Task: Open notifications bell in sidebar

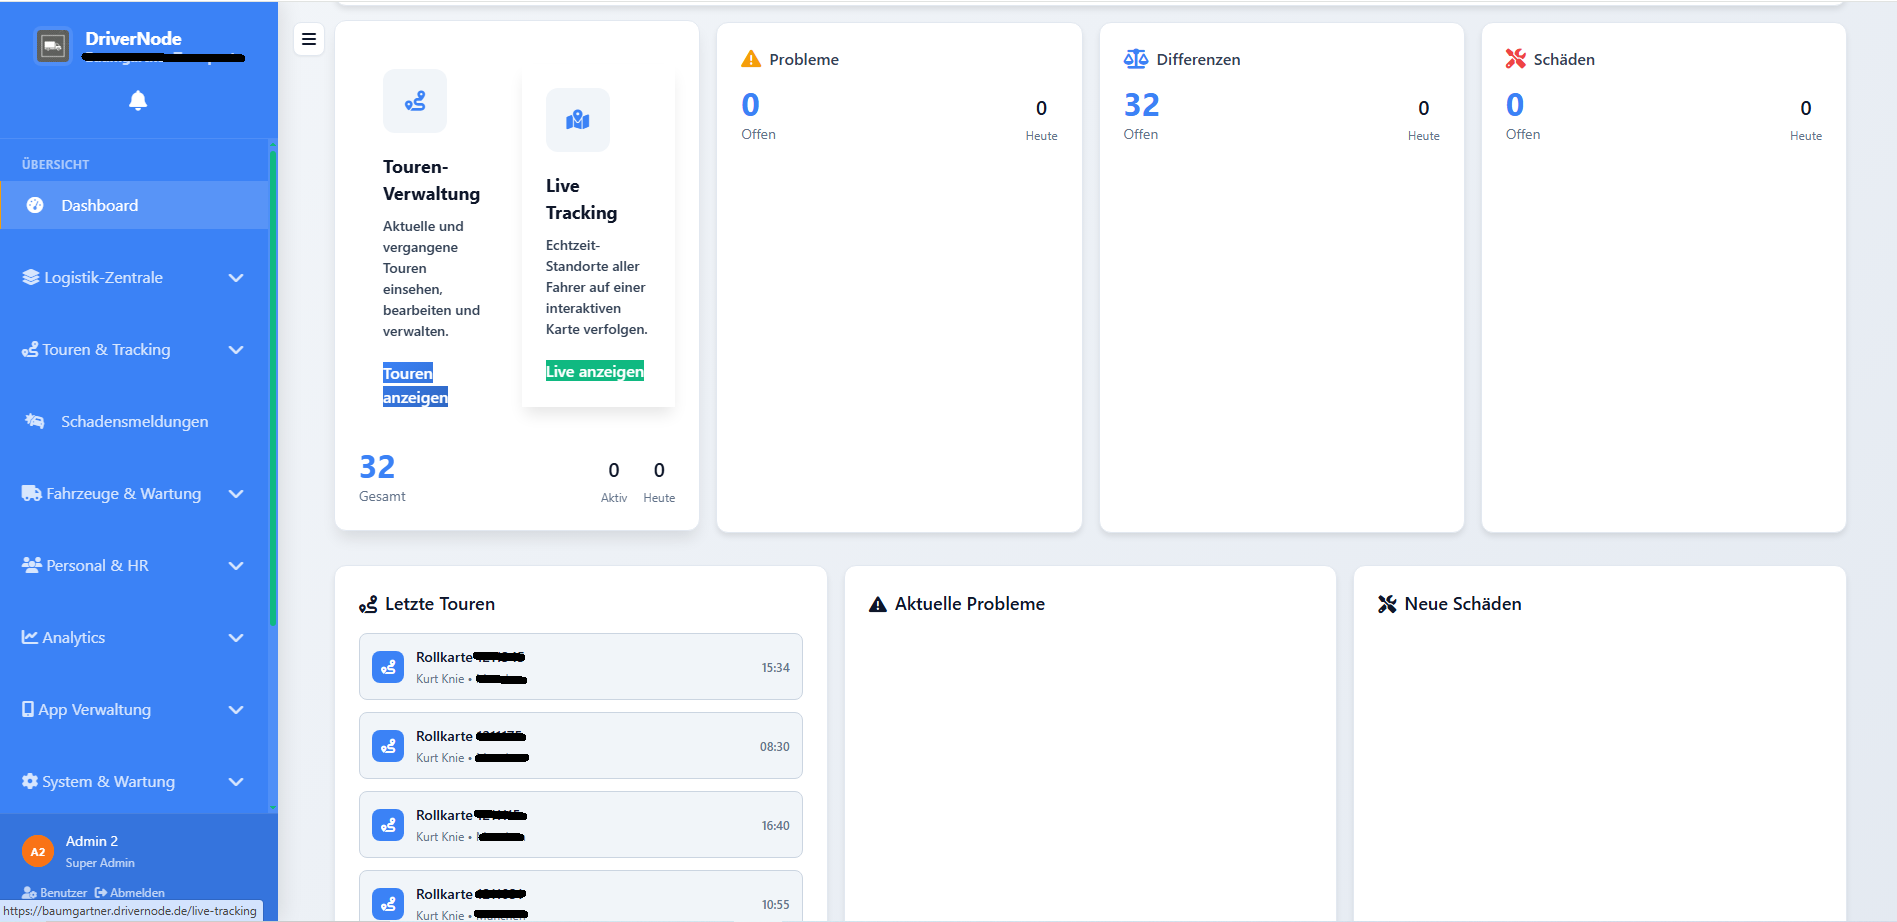Action: 138,100
